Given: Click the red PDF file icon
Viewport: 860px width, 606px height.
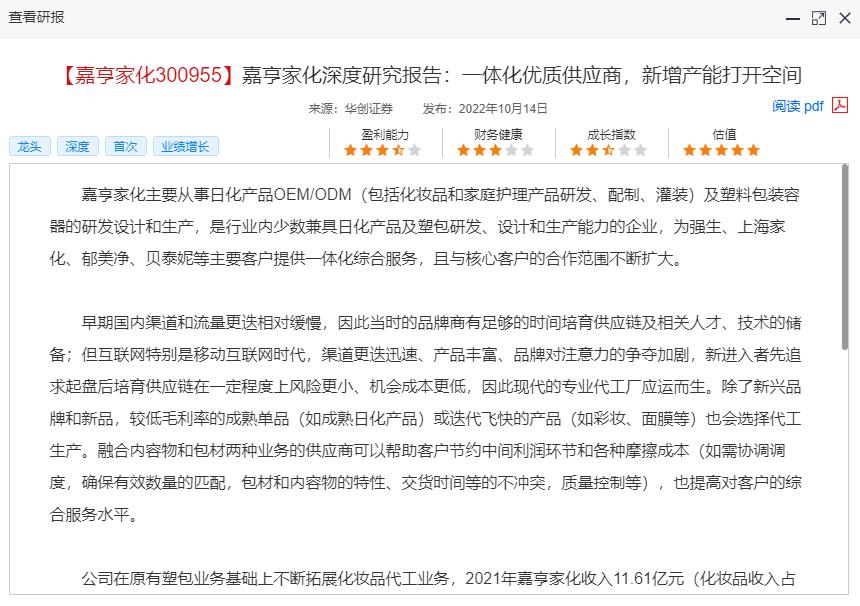Looking at the screenshot, I should (x=840, y=105).
